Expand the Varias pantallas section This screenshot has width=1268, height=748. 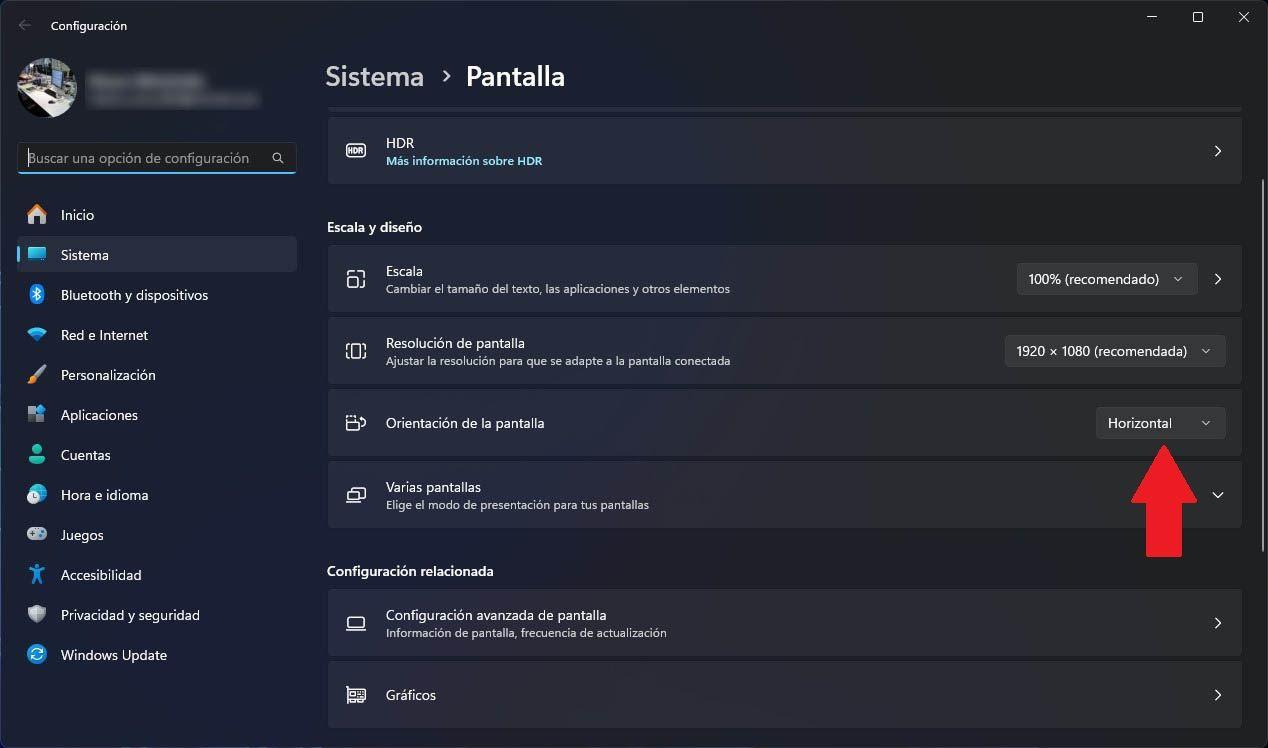(1217, 495)
